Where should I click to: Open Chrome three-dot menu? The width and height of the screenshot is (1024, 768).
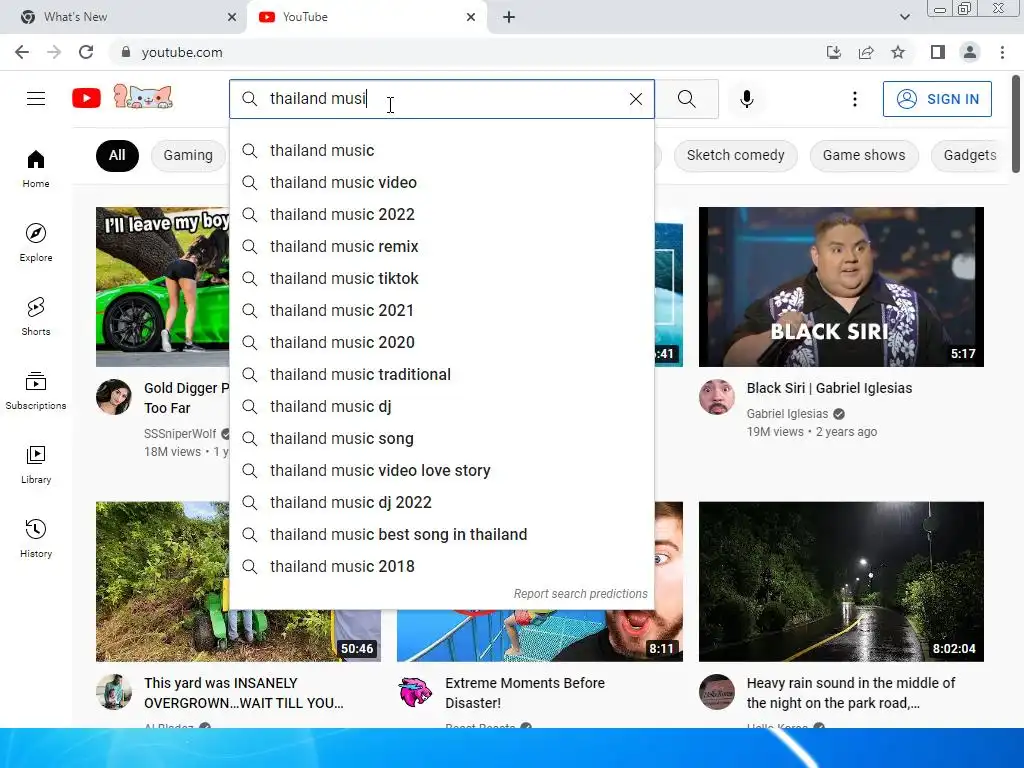click(x=1002, y=52)
